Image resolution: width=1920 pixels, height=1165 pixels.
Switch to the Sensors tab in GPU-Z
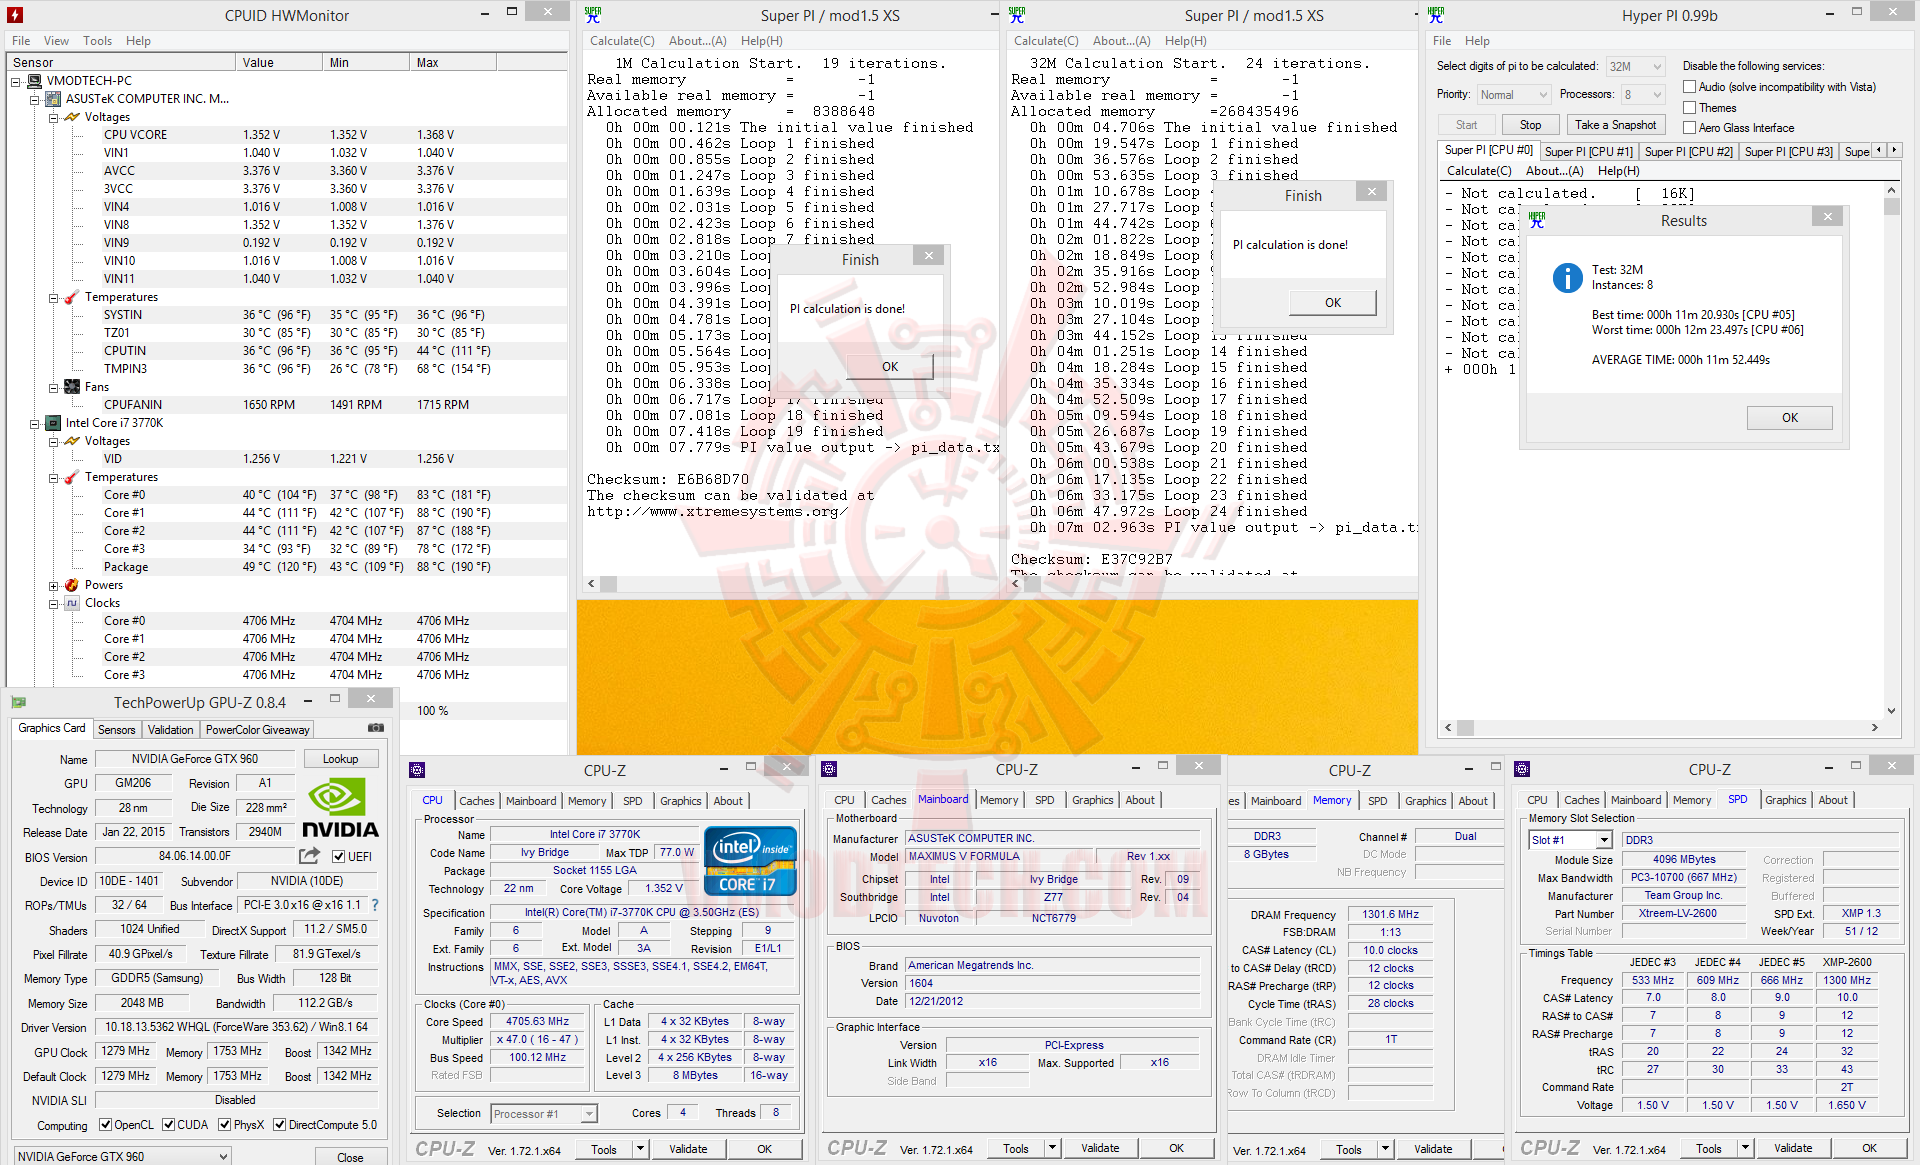click(x=116, y=730)
